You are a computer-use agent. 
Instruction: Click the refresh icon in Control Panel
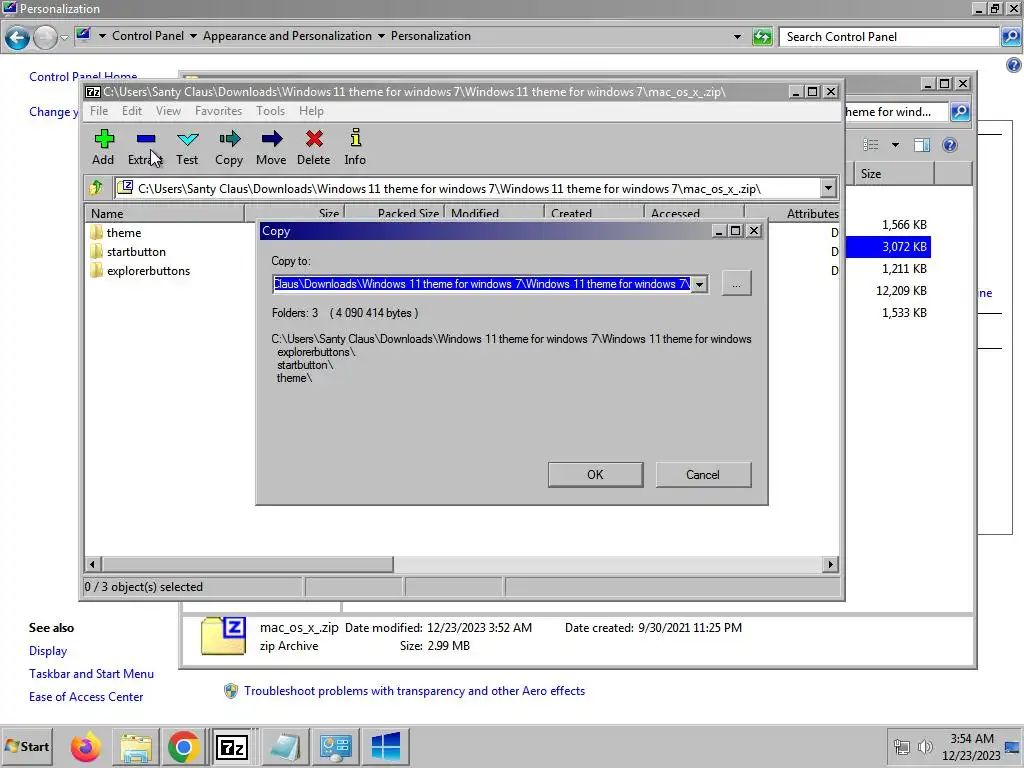762,37
